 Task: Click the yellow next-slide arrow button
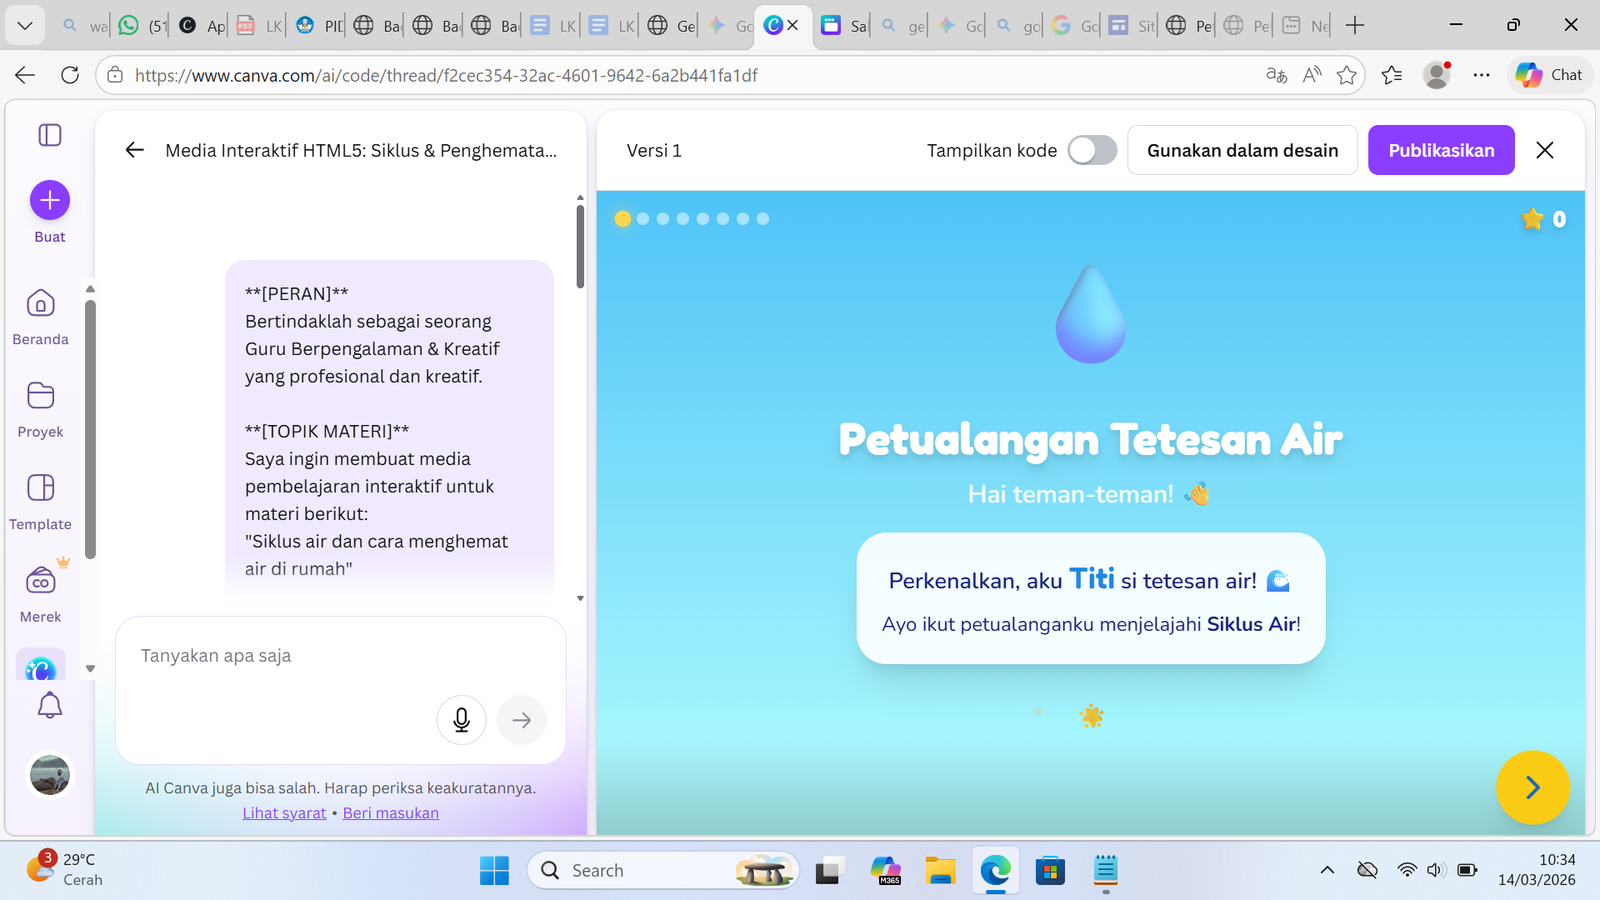click(x=1532, y=787)
